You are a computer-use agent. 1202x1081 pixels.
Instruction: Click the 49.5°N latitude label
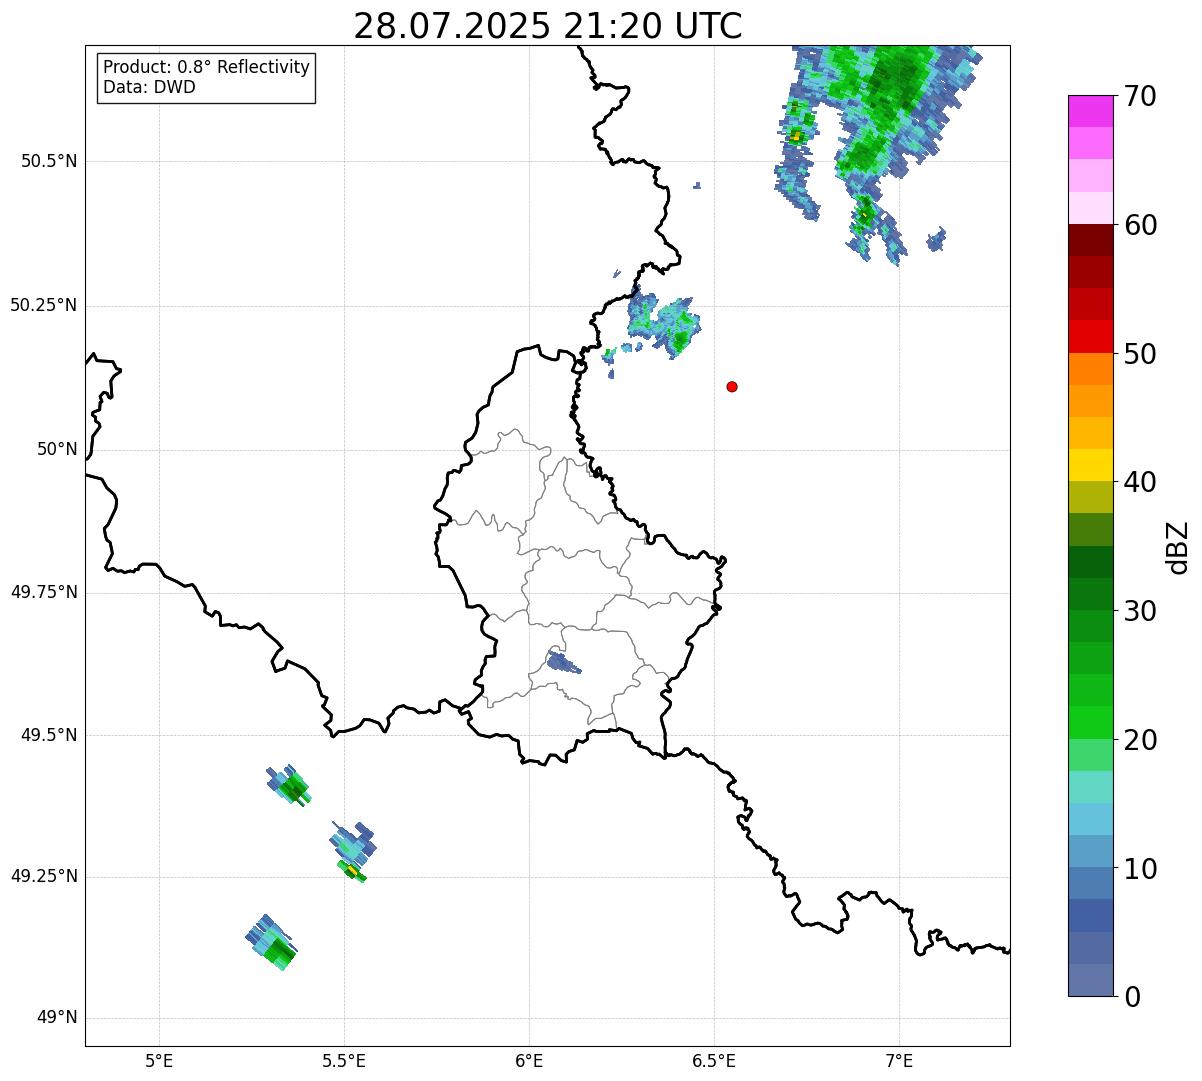49,735
